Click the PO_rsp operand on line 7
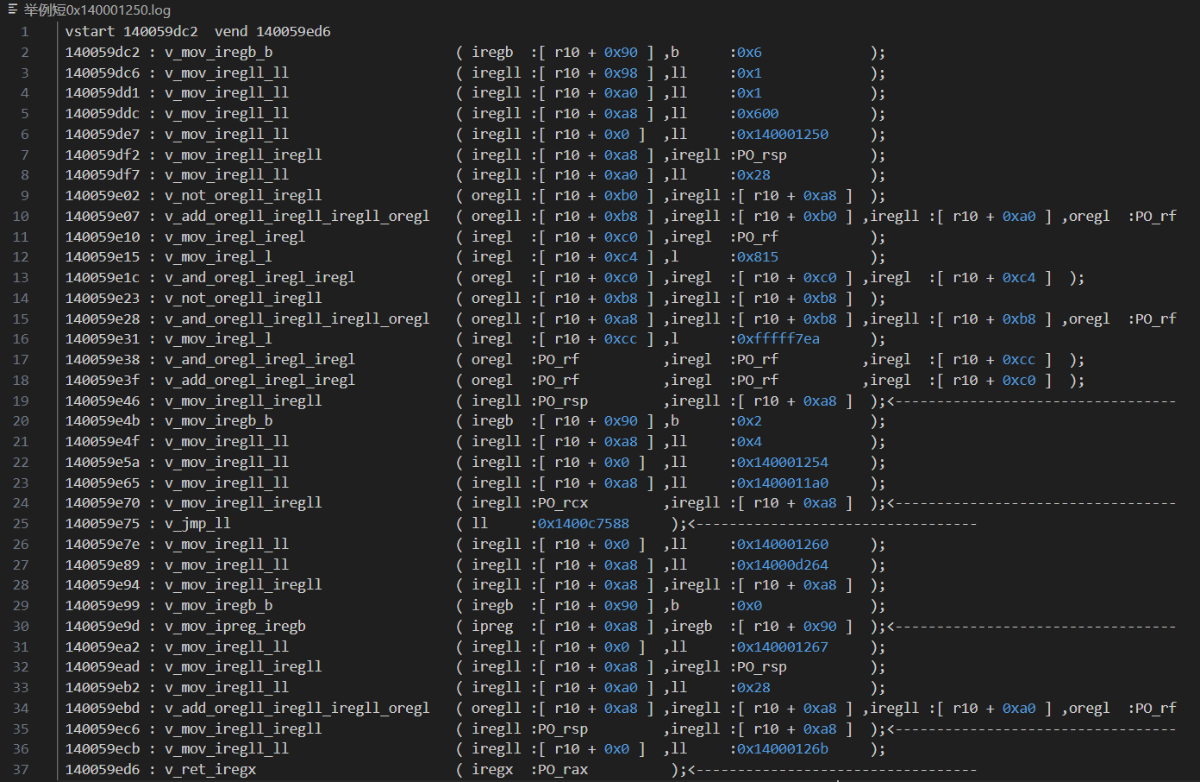1200x782 pixels. pyautogui.click(x=761, y=155)
